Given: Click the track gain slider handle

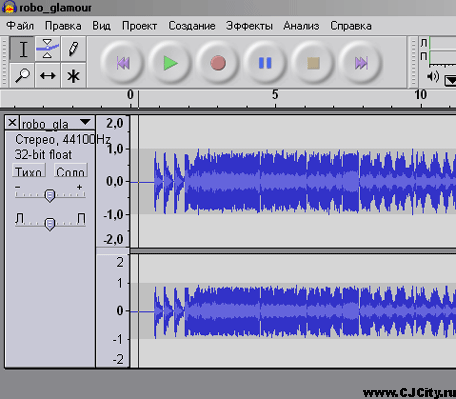Looking at the screenshot, I should 50,196.
